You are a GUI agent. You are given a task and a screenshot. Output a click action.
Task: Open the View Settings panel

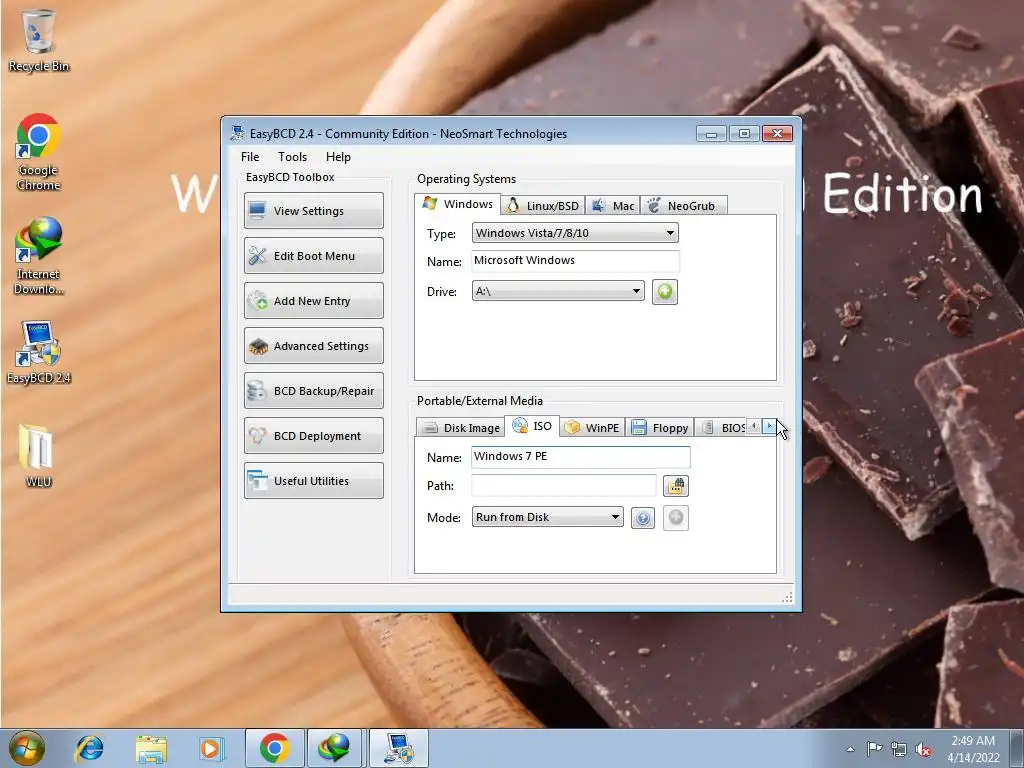[x=313, y=210]
